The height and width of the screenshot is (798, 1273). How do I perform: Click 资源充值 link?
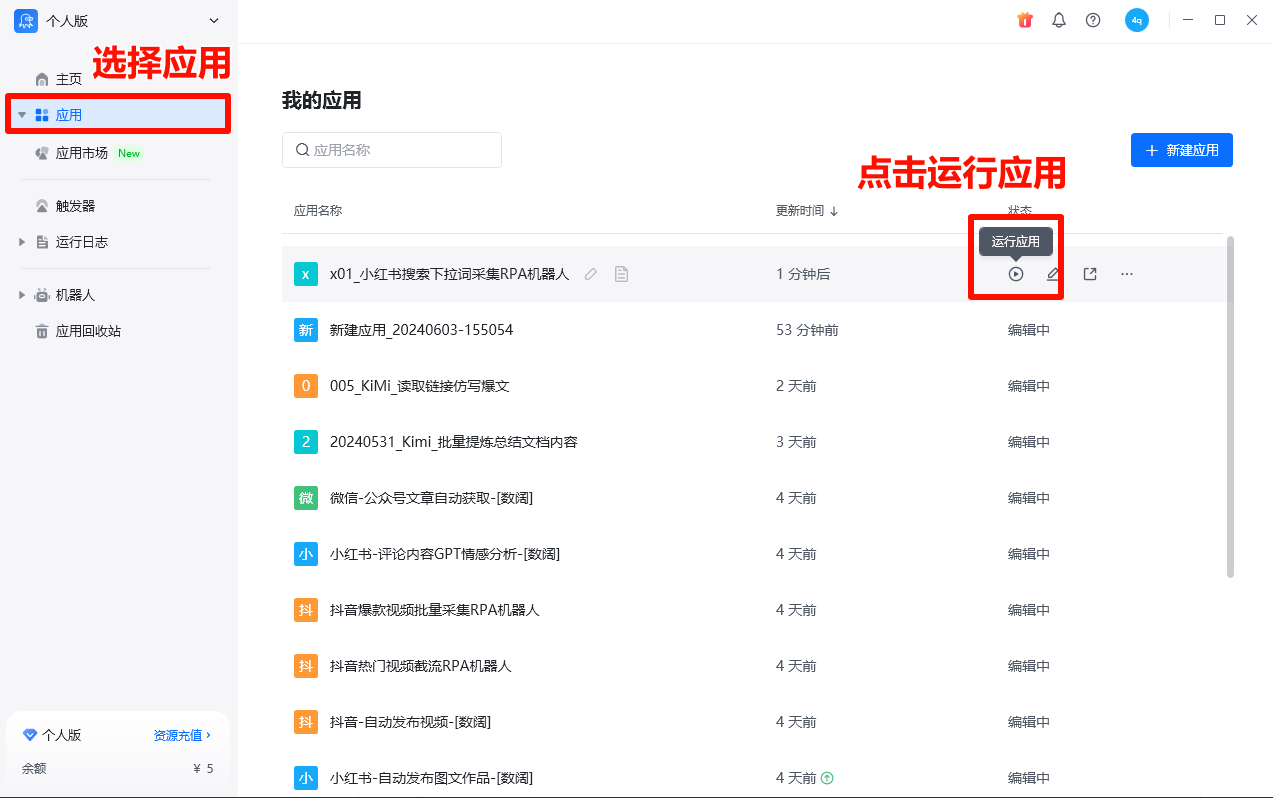182,735
